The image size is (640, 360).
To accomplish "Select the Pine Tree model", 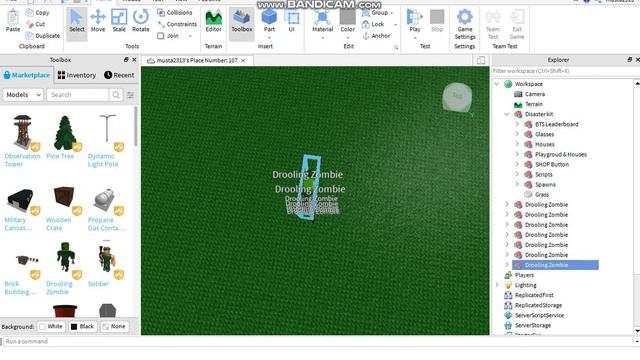I will tap(64, 137).
